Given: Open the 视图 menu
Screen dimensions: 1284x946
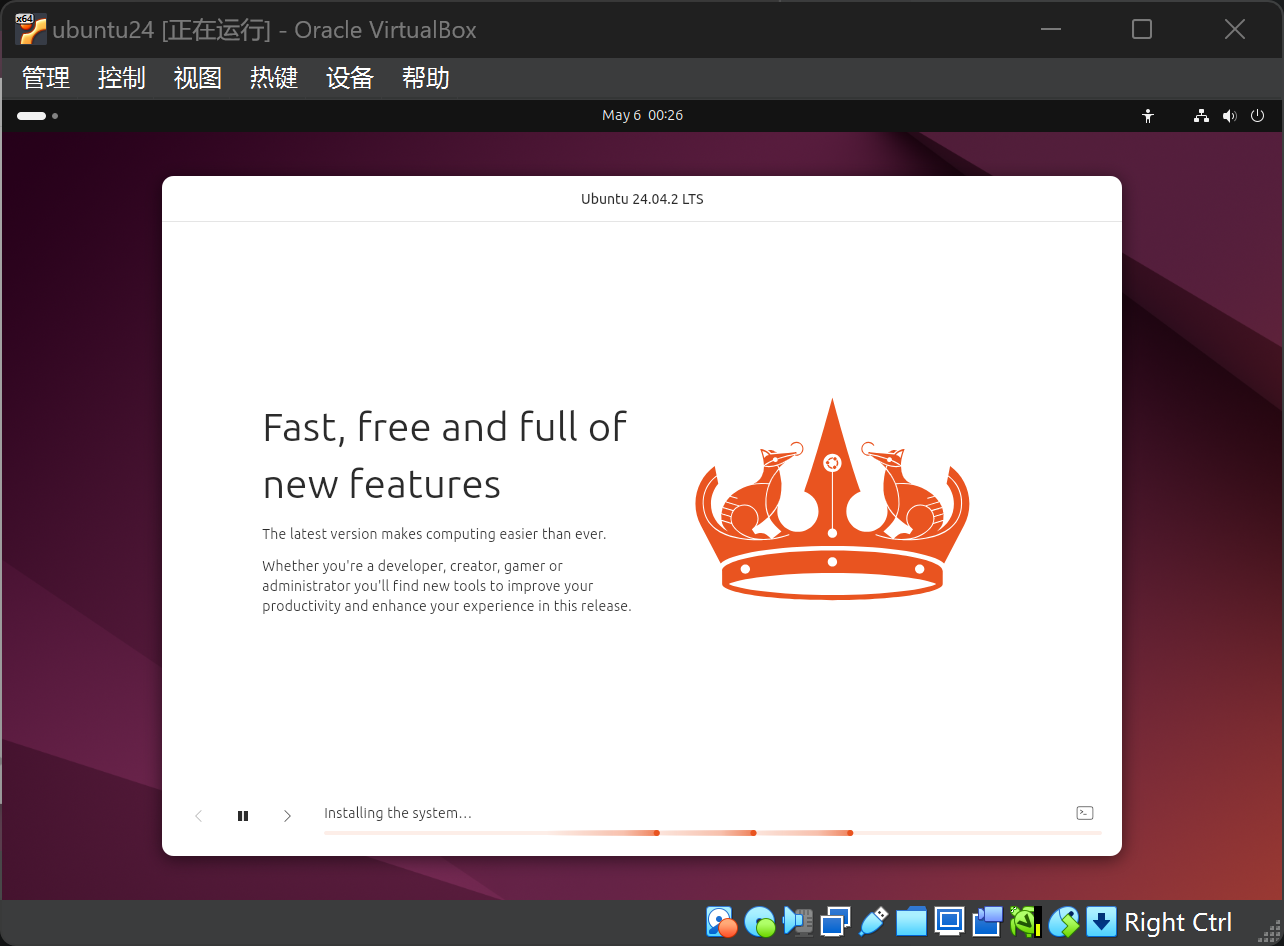Looking at the screenshot, I should click(198, 78).
